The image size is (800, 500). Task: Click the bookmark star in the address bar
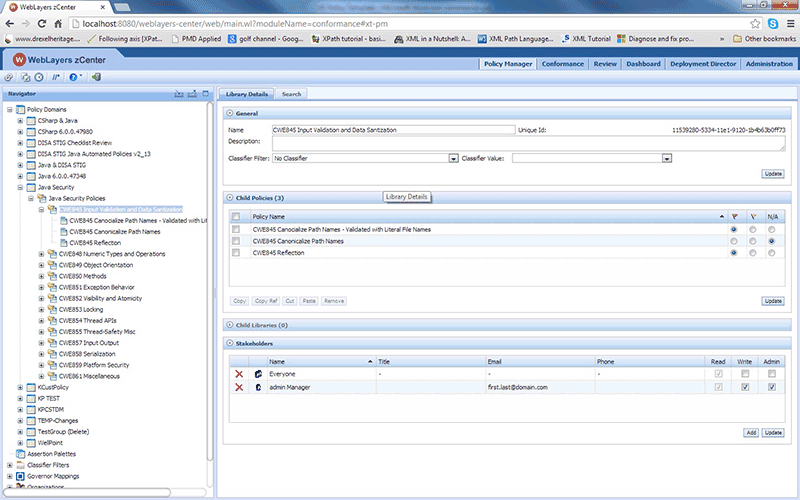point(755,23)
